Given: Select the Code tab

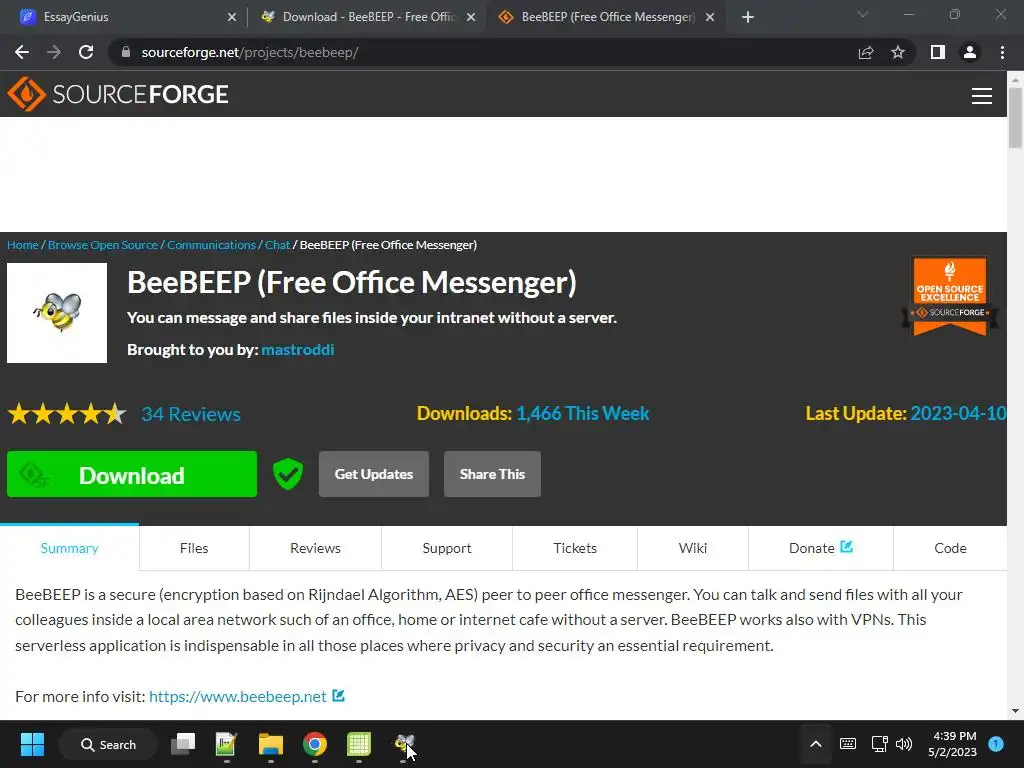Looking at the screenshot, I should coord(950,548).
